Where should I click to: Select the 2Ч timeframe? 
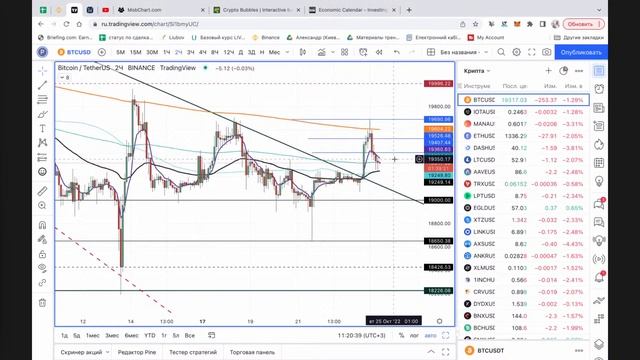pos(178,52)
